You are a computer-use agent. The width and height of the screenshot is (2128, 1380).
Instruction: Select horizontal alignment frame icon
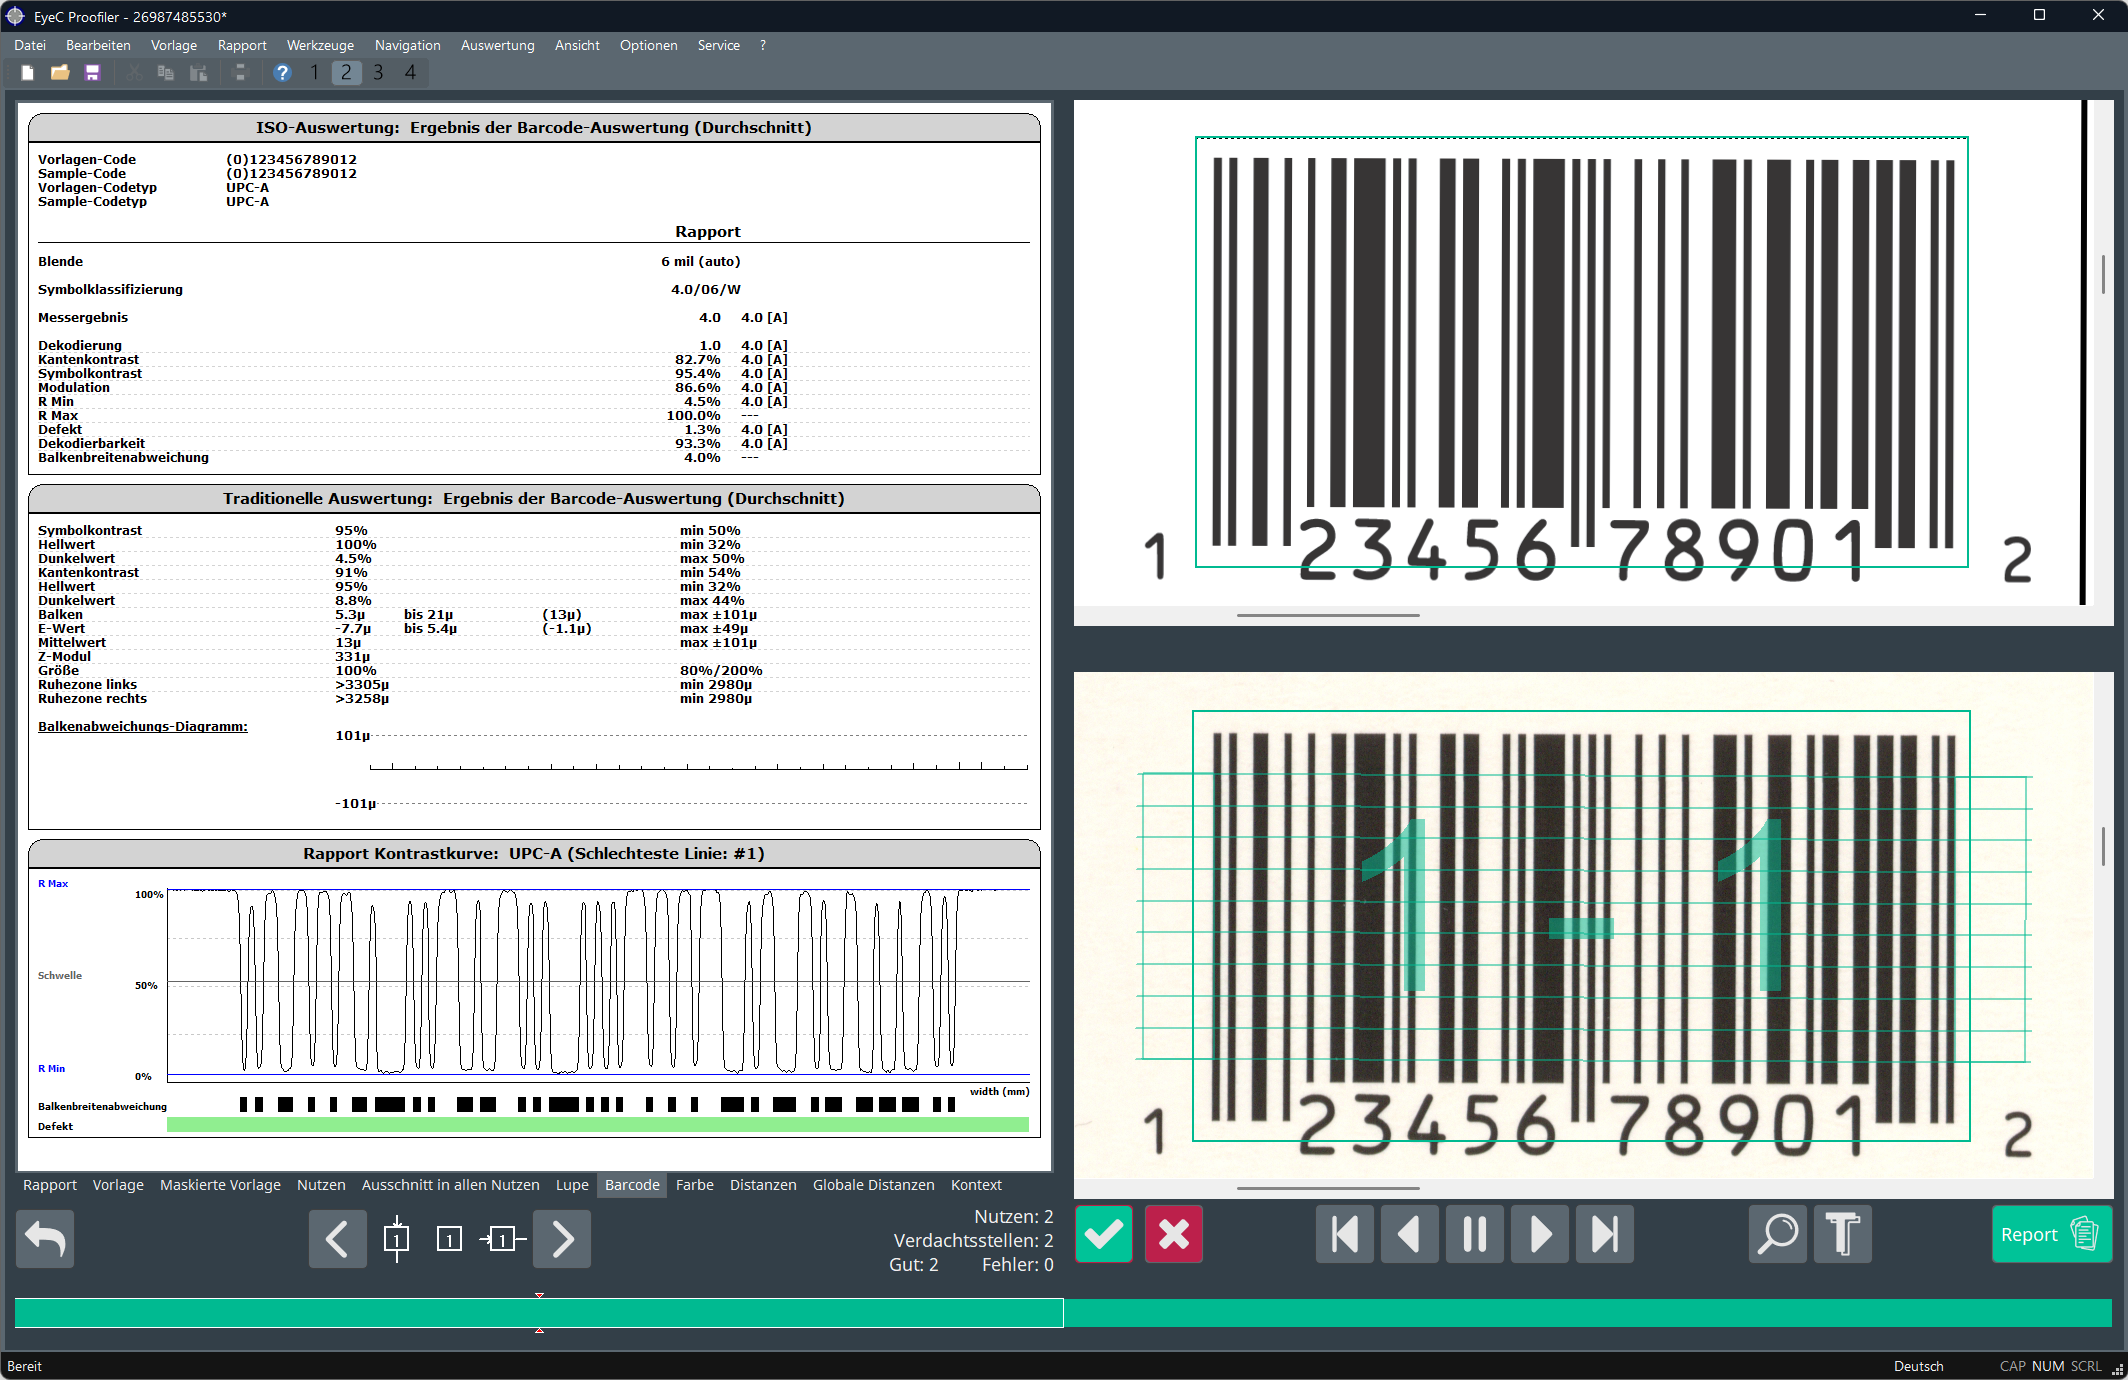[502, 1240]
